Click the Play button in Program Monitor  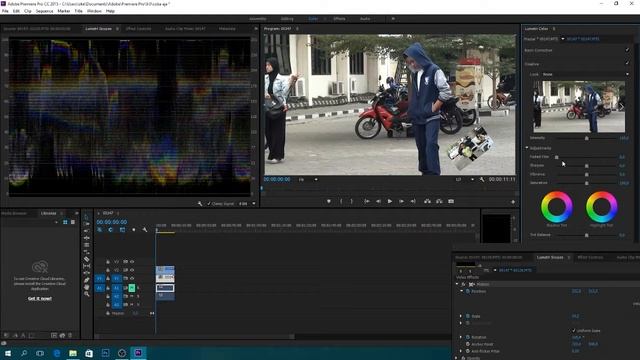(389, 201)
